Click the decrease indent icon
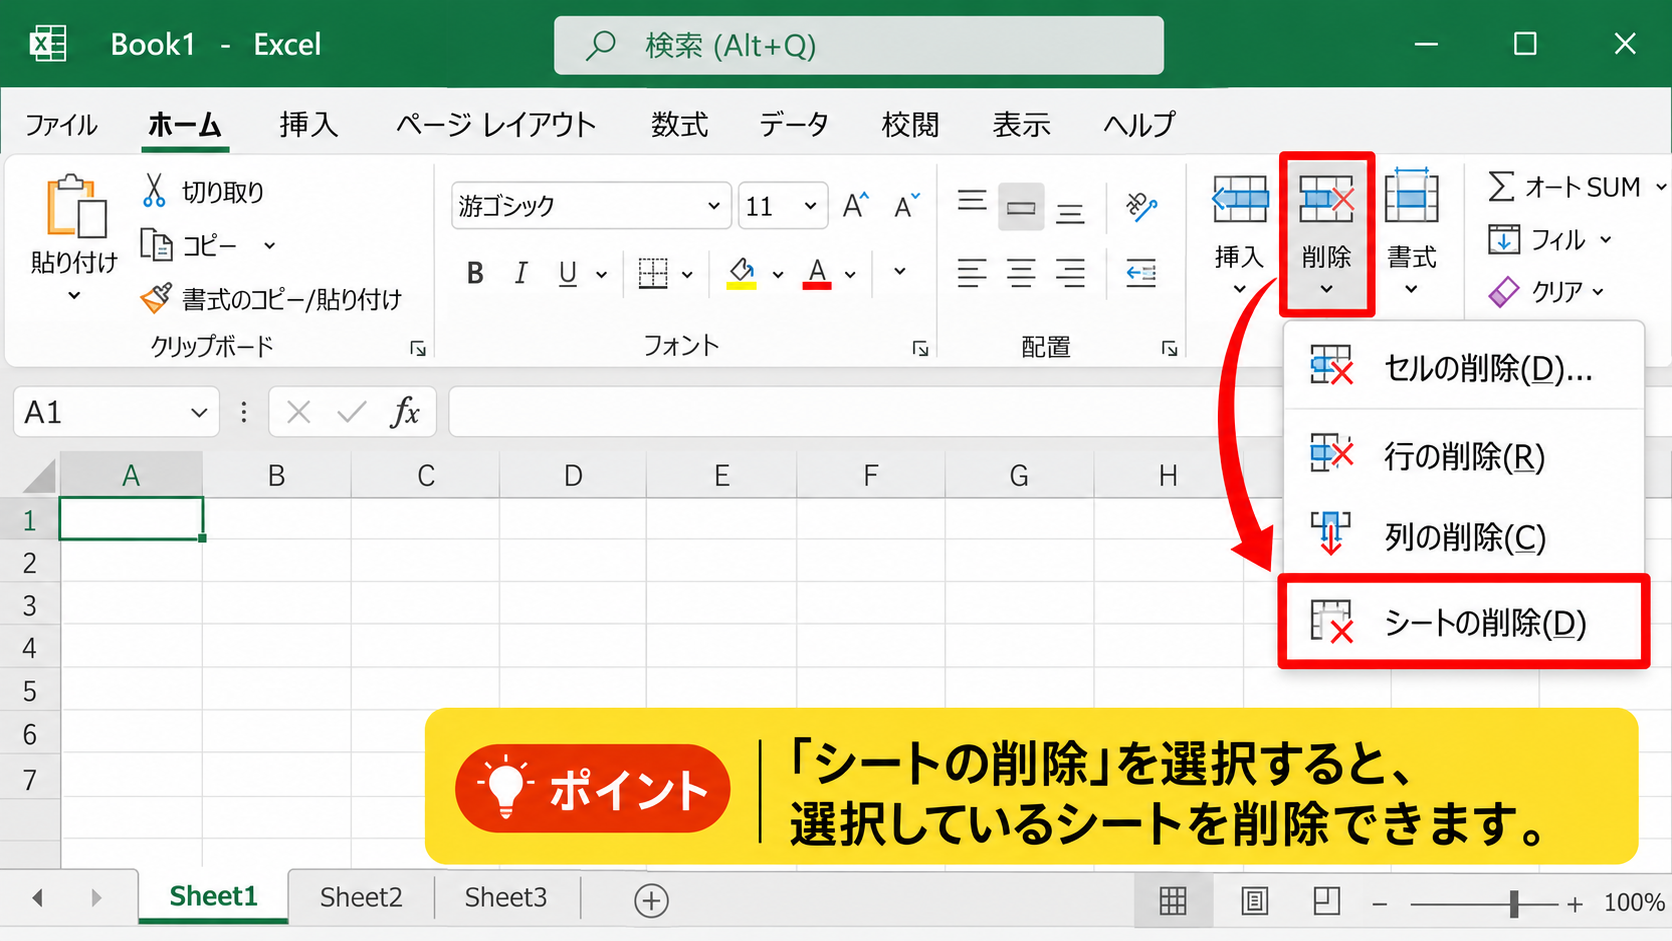1672x941 pixels. (1141, 272)
